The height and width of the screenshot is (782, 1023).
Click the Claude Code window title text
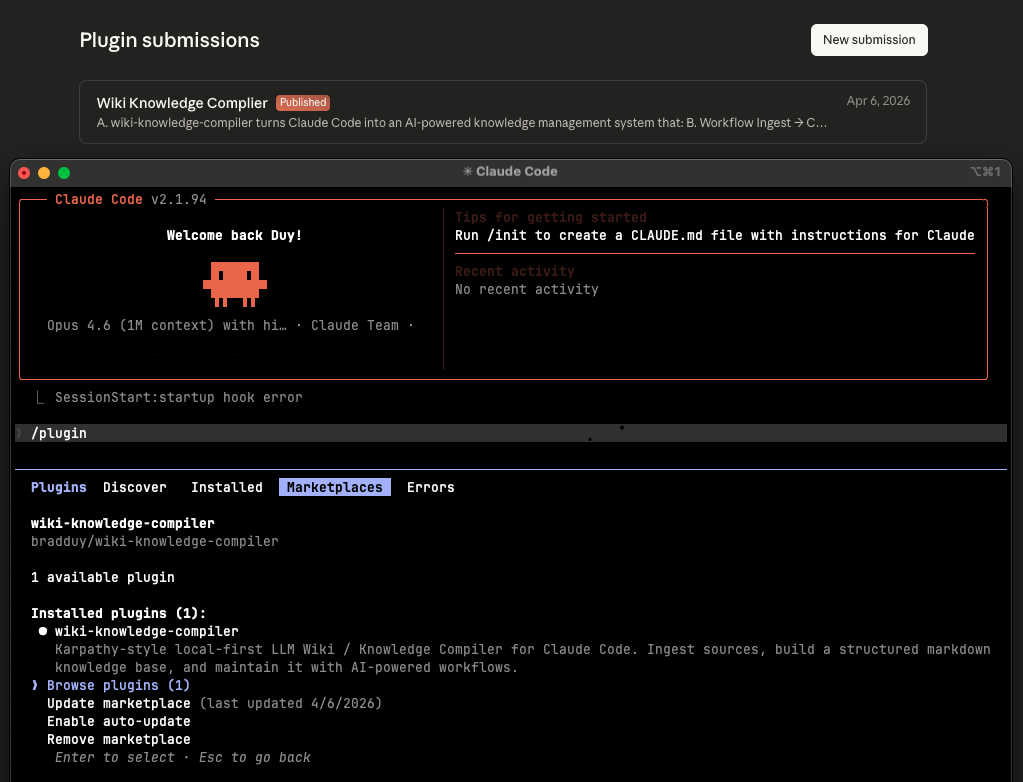pyautogui.click(x=516, y=172)
